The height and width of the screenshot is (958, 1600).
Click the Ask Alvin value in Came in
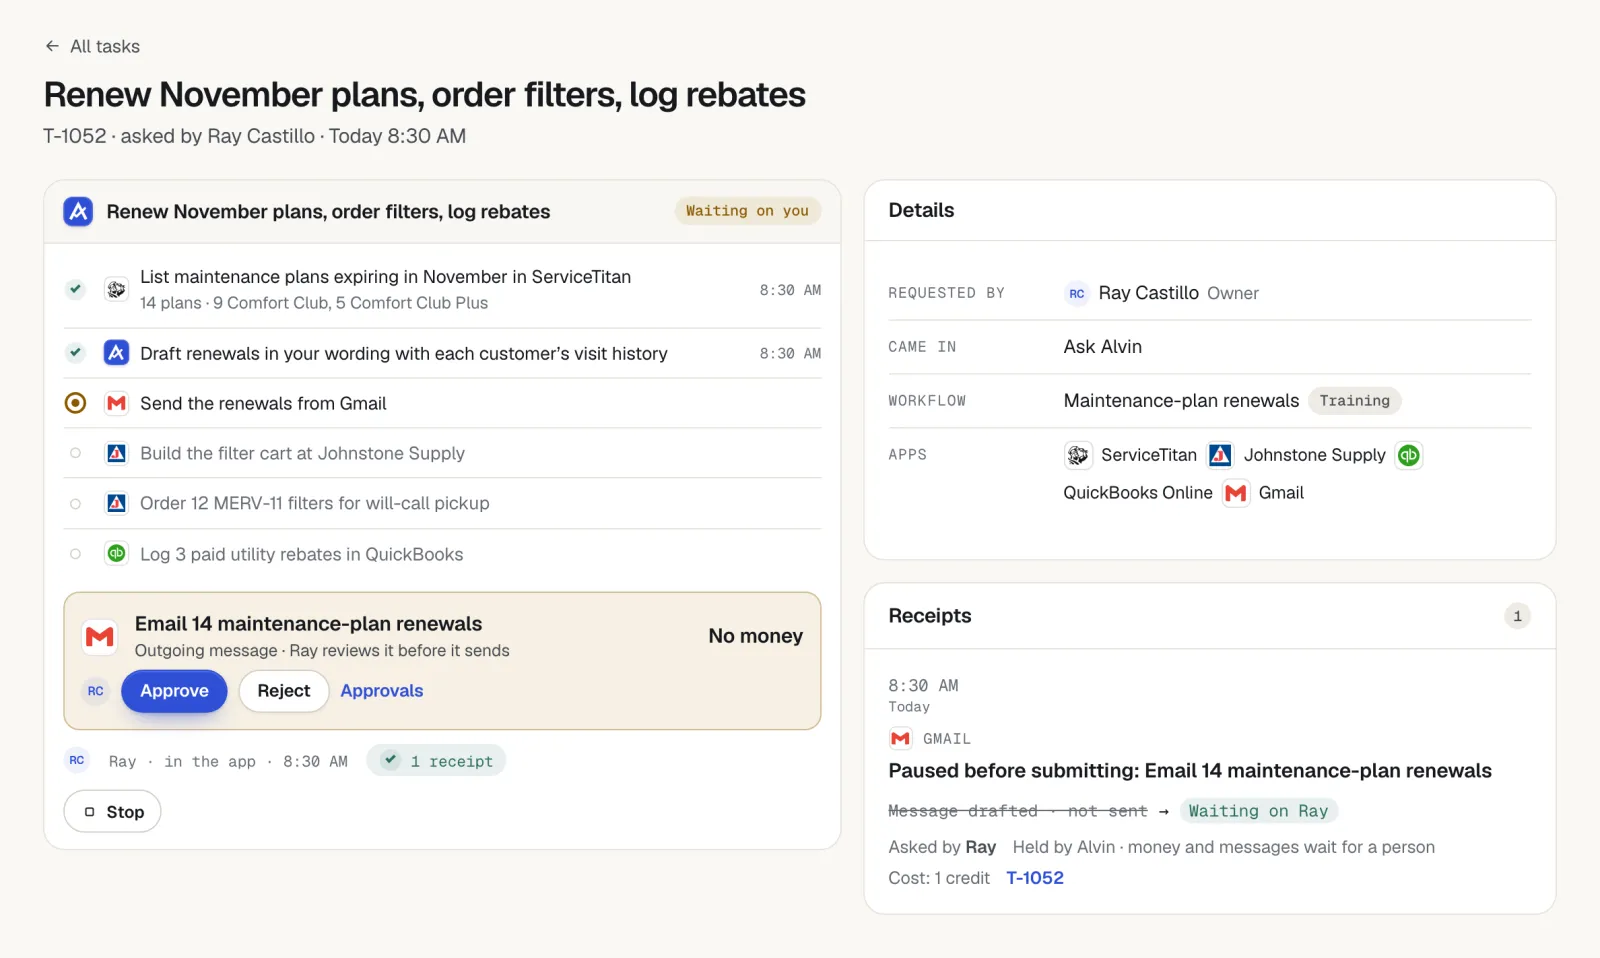1102,347
